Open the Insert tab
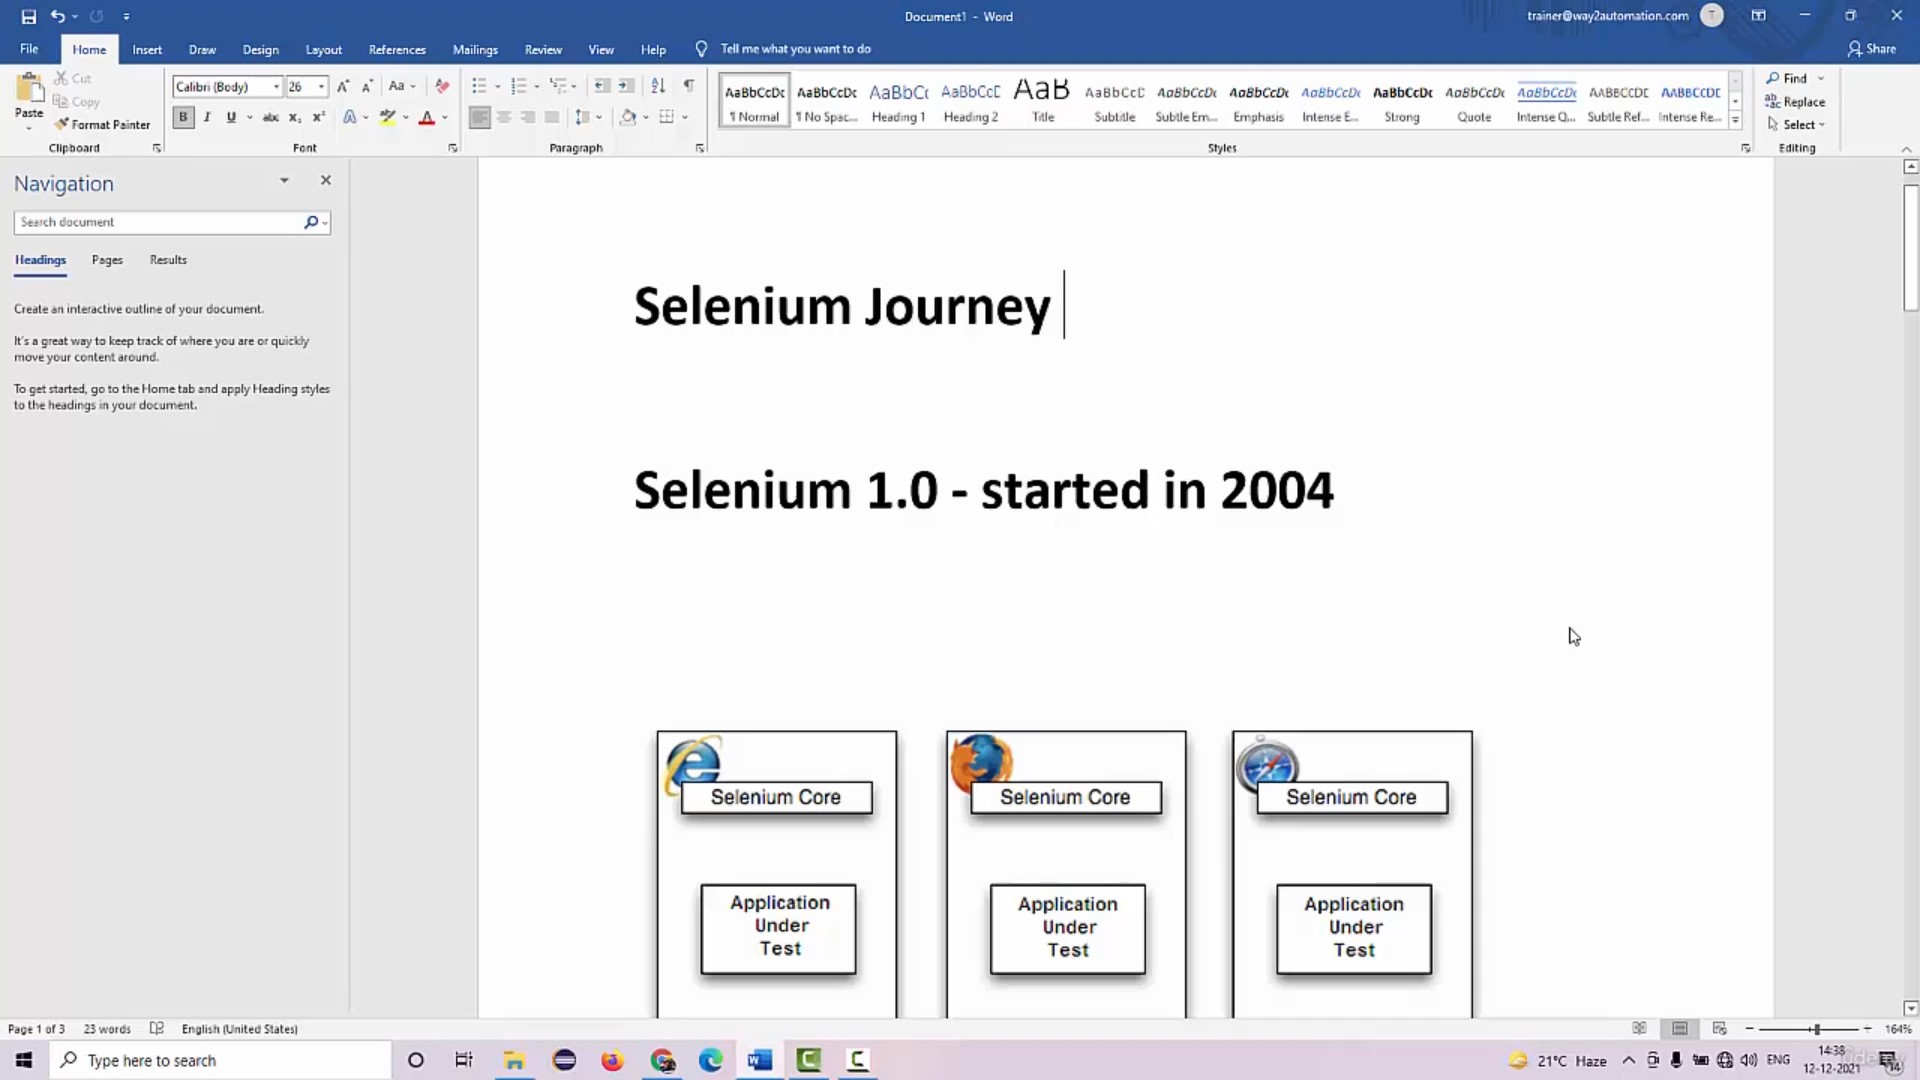Screen dimensions: 1920x1080 [147, 49]
